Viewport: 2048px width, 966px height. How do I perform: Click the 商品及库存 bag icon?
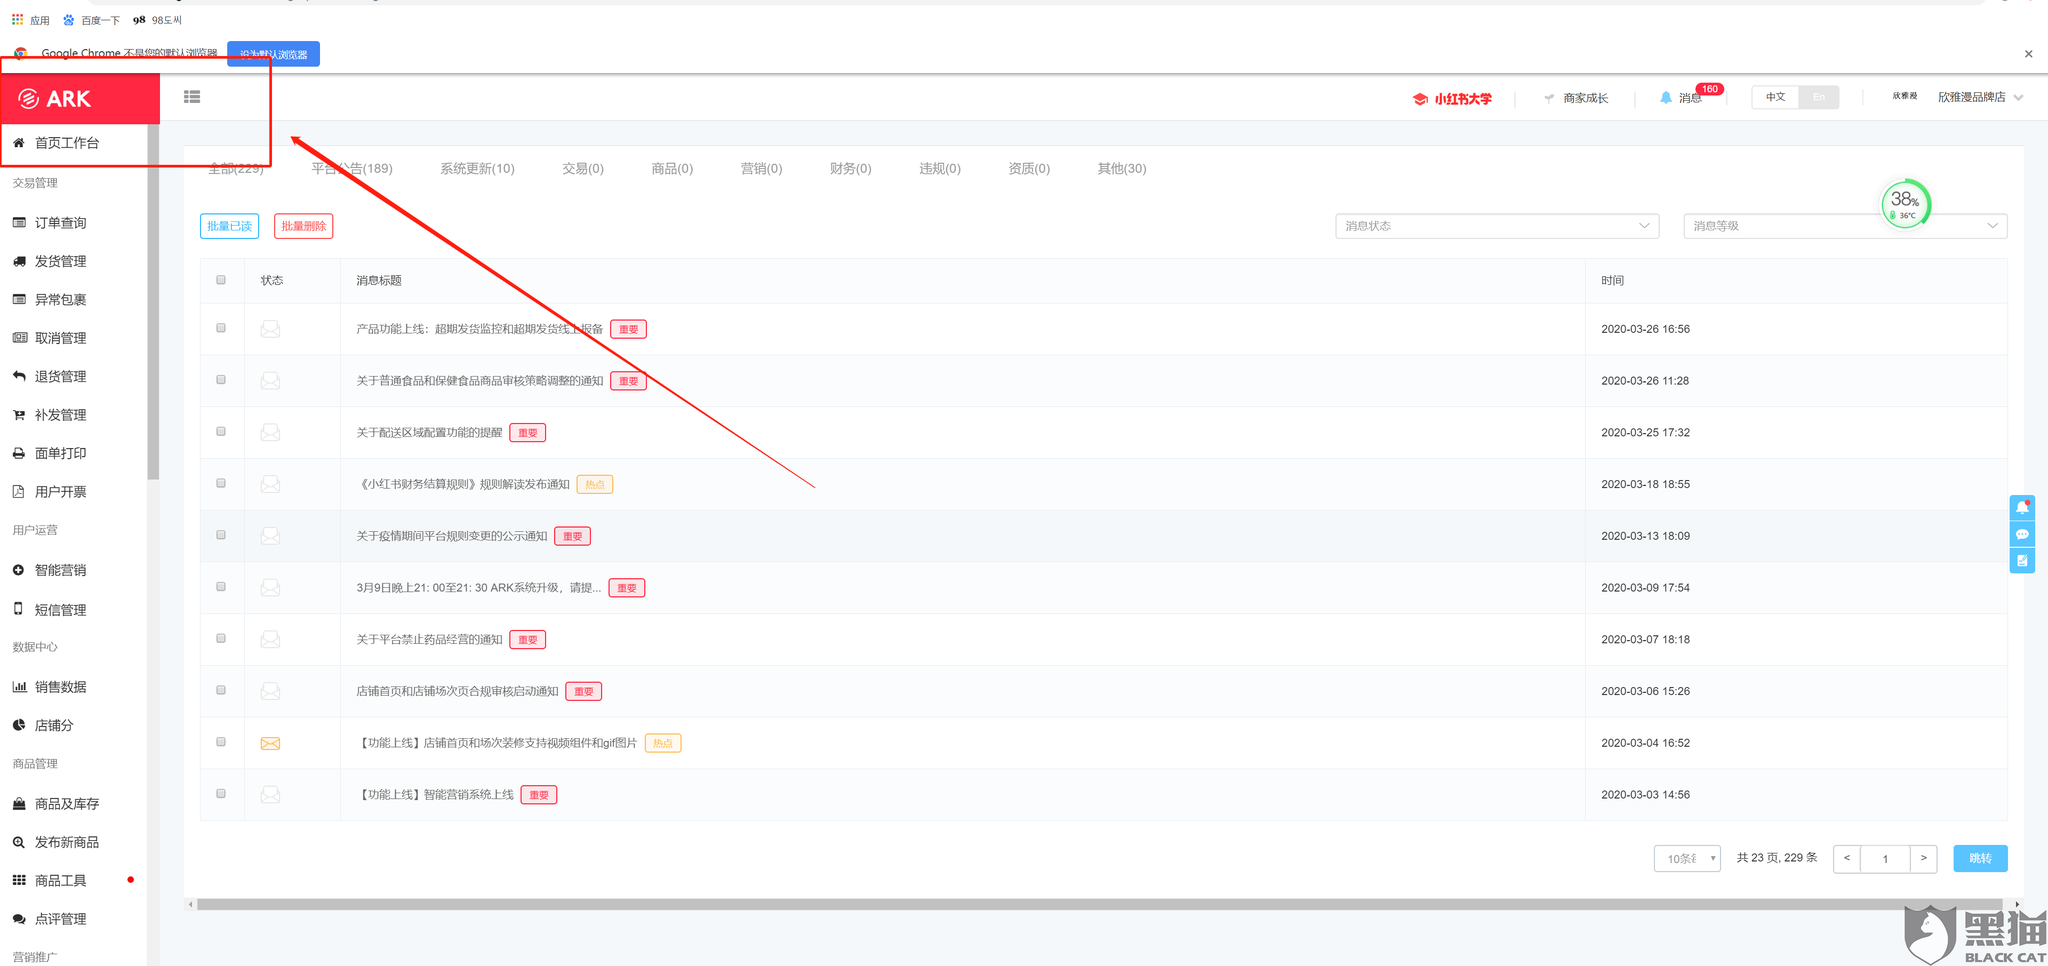point(19,804)
